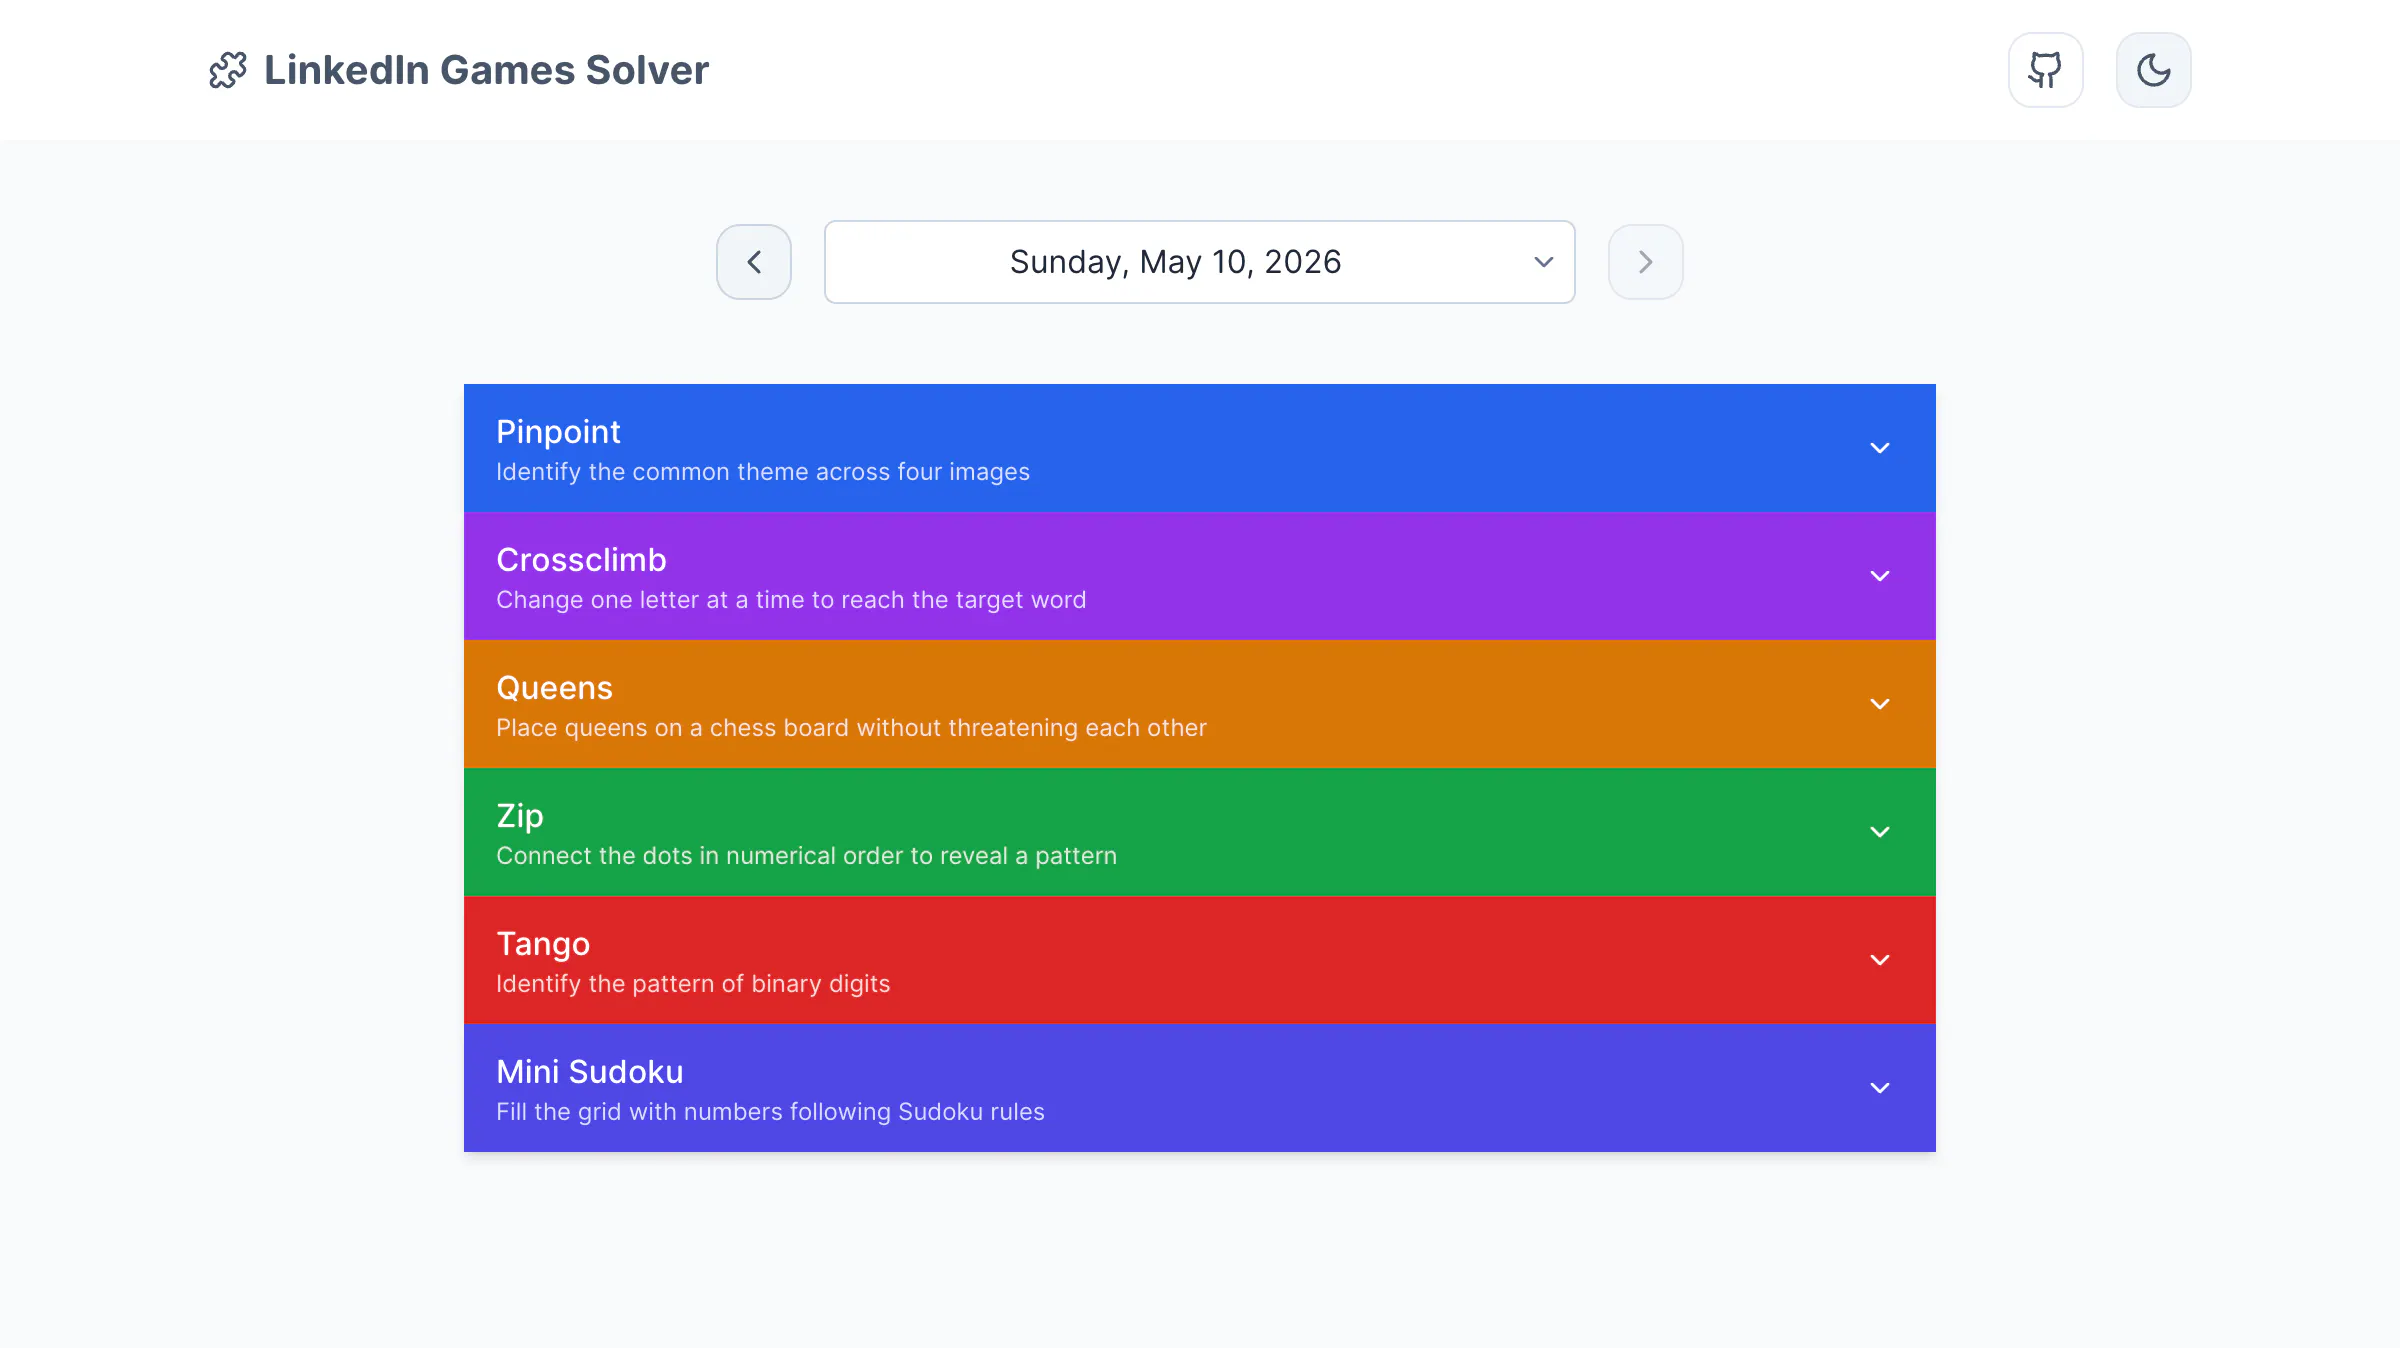Select the Mini Sudoku game title
Viewport: 2400px width, 1348px height.
coord(590,1072)
